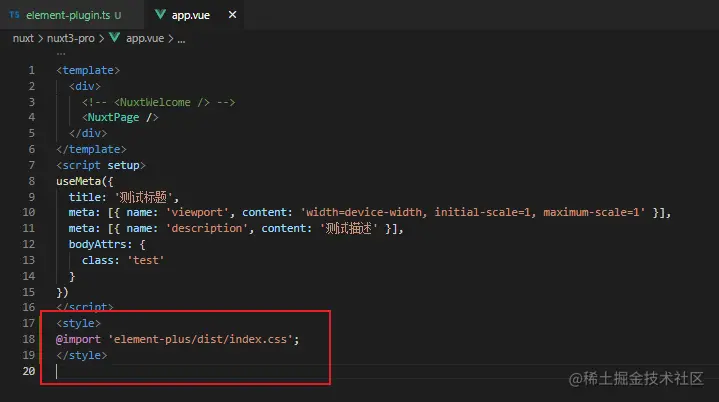Click the commented NuxtWelcome line

159,102
